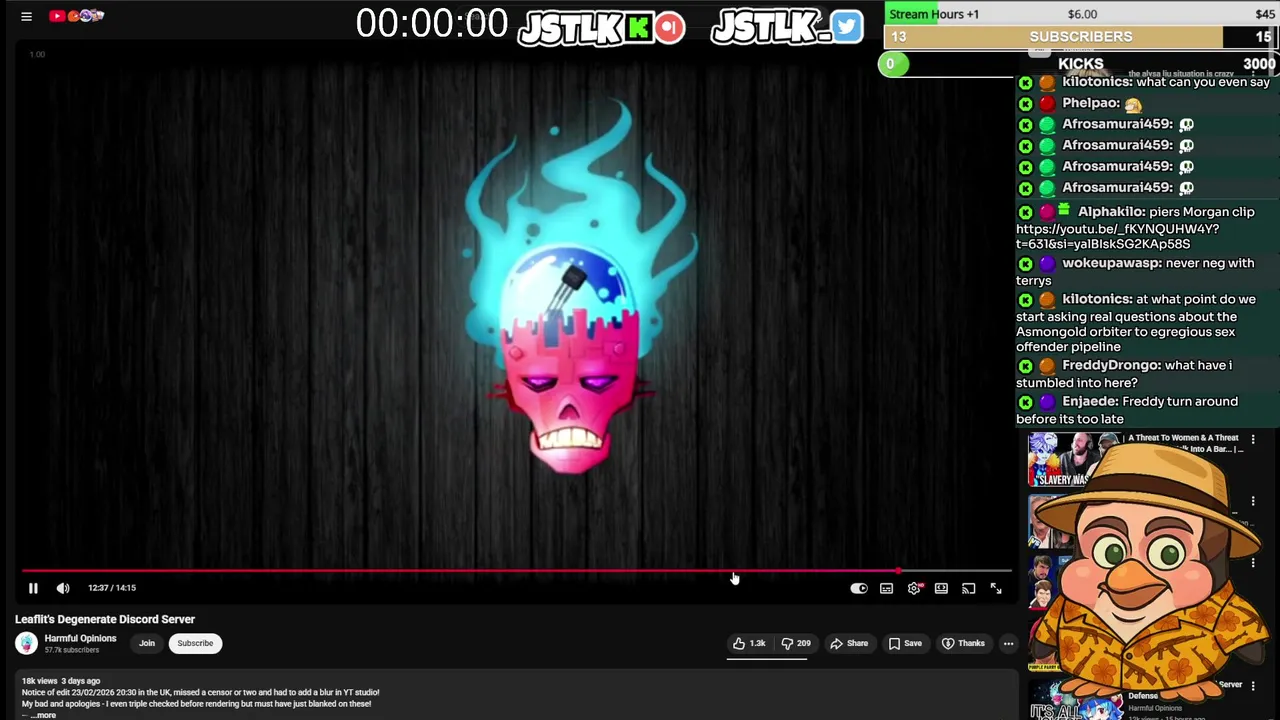The height and width of the screenshot is (720, 1280).
Task: Turn on subtitles/closed captions
Action: click(x=886, y=588)
